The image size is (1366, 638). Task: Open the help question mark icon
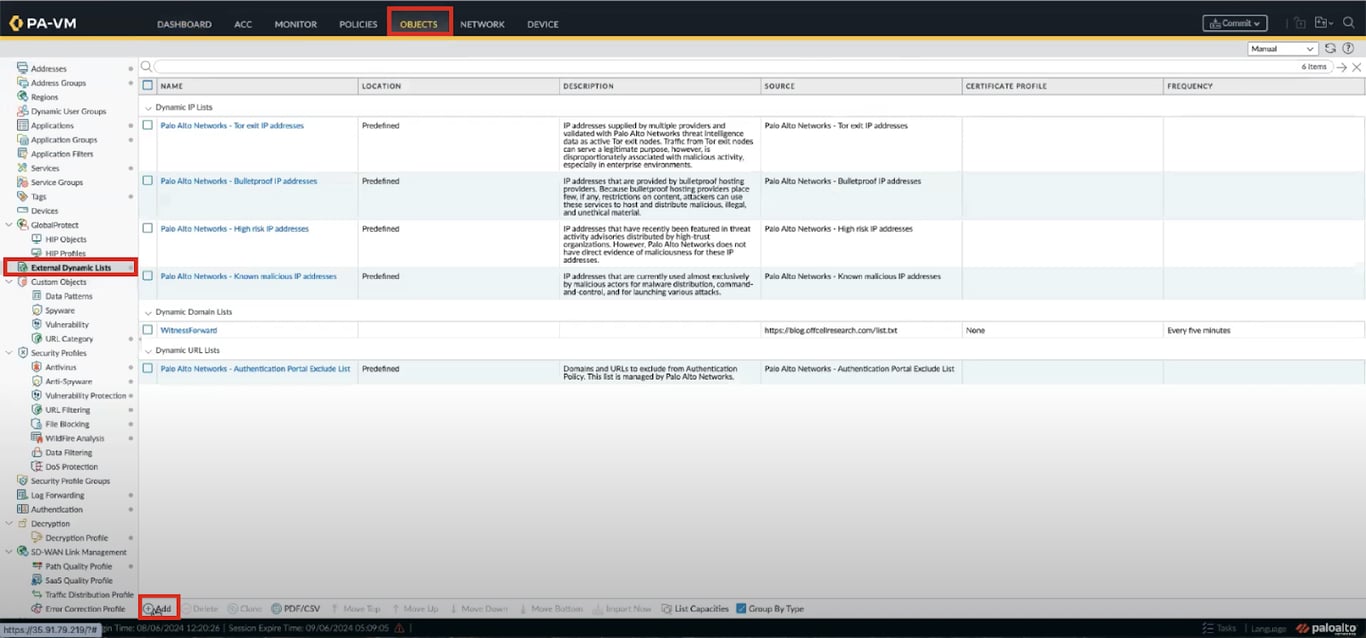(1347, 48)
